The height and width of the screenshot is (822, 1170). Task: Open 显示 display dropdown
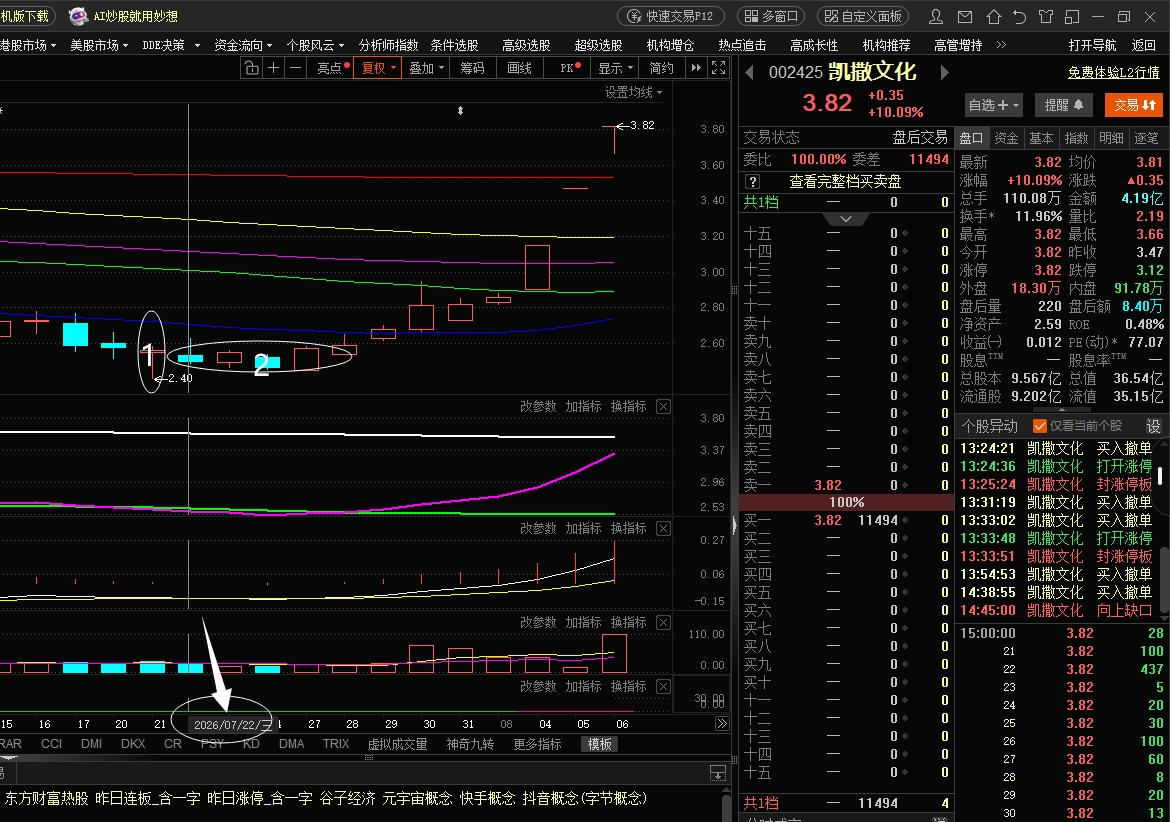[x=616, y=68]
